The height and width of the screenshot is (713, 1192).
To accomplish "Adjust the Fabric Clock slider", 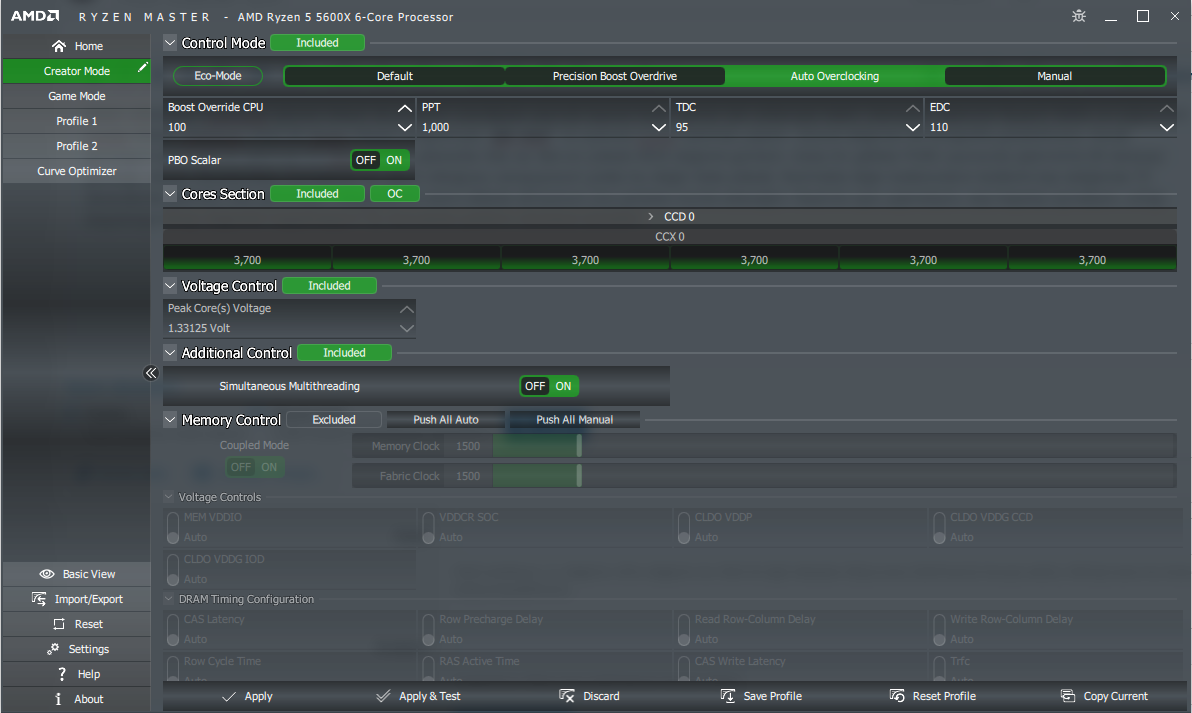I will (579, 476).
